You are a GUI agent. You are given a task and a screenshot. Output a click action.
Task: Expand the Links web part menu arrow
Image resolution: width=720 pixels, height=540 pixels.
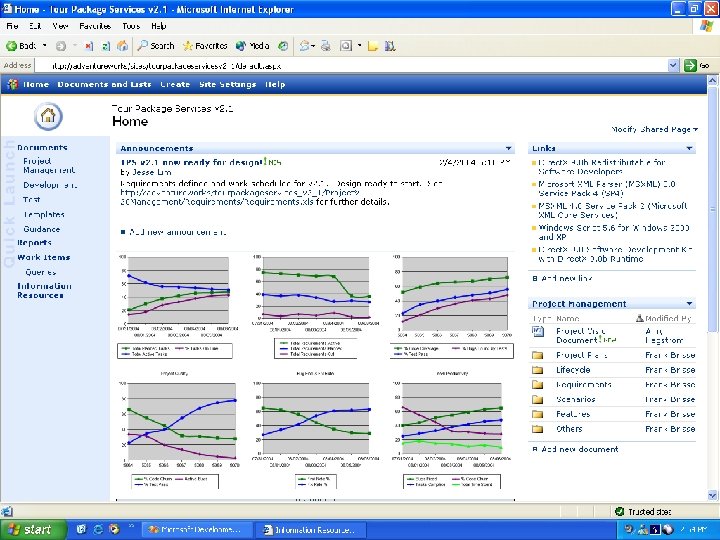click(x=689, y=148)
